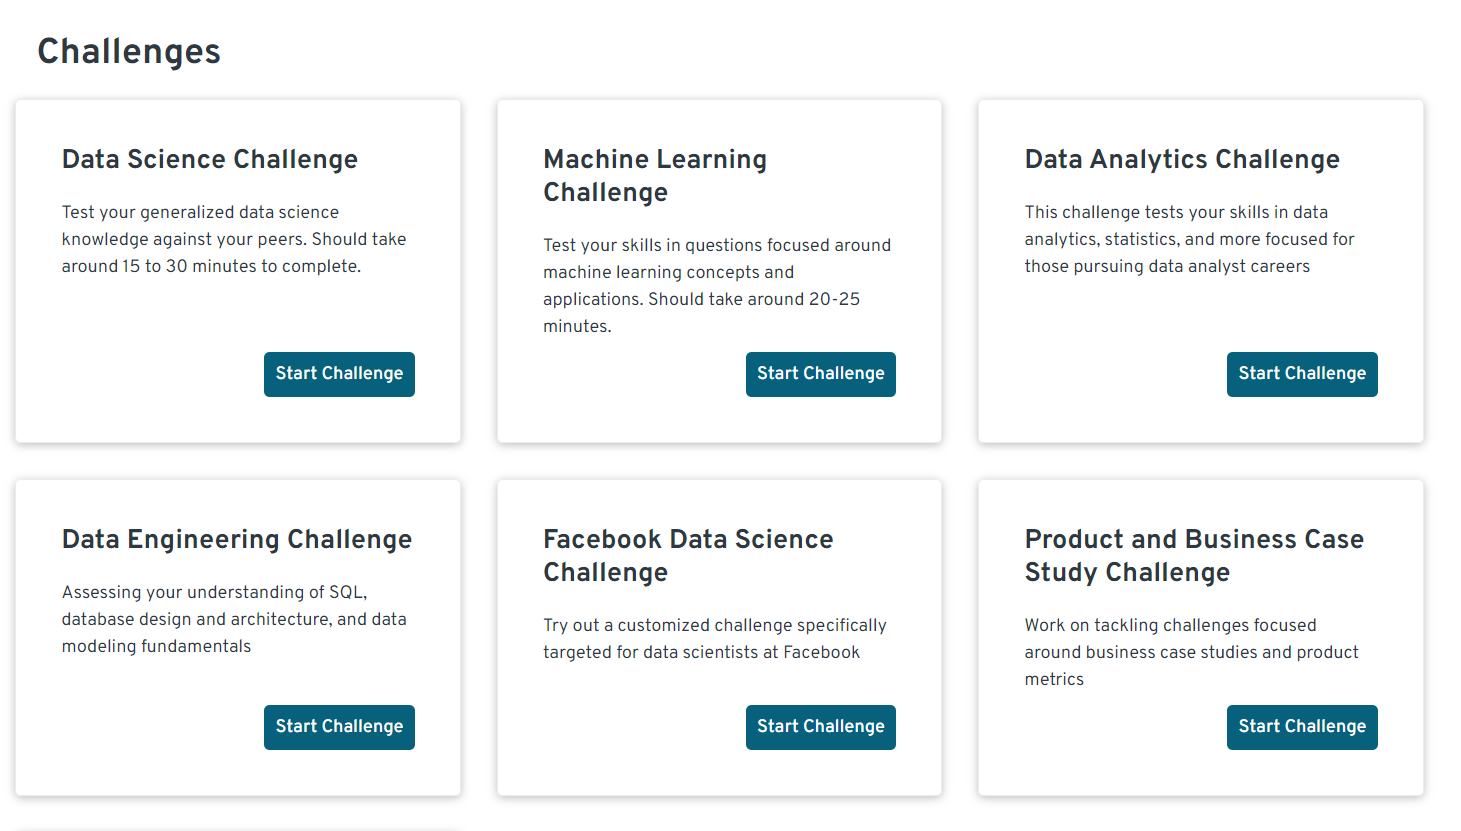The image size is (1461, 831).
Task: Select the Data Analytics Challenge card
Action: pos(1200,270)
